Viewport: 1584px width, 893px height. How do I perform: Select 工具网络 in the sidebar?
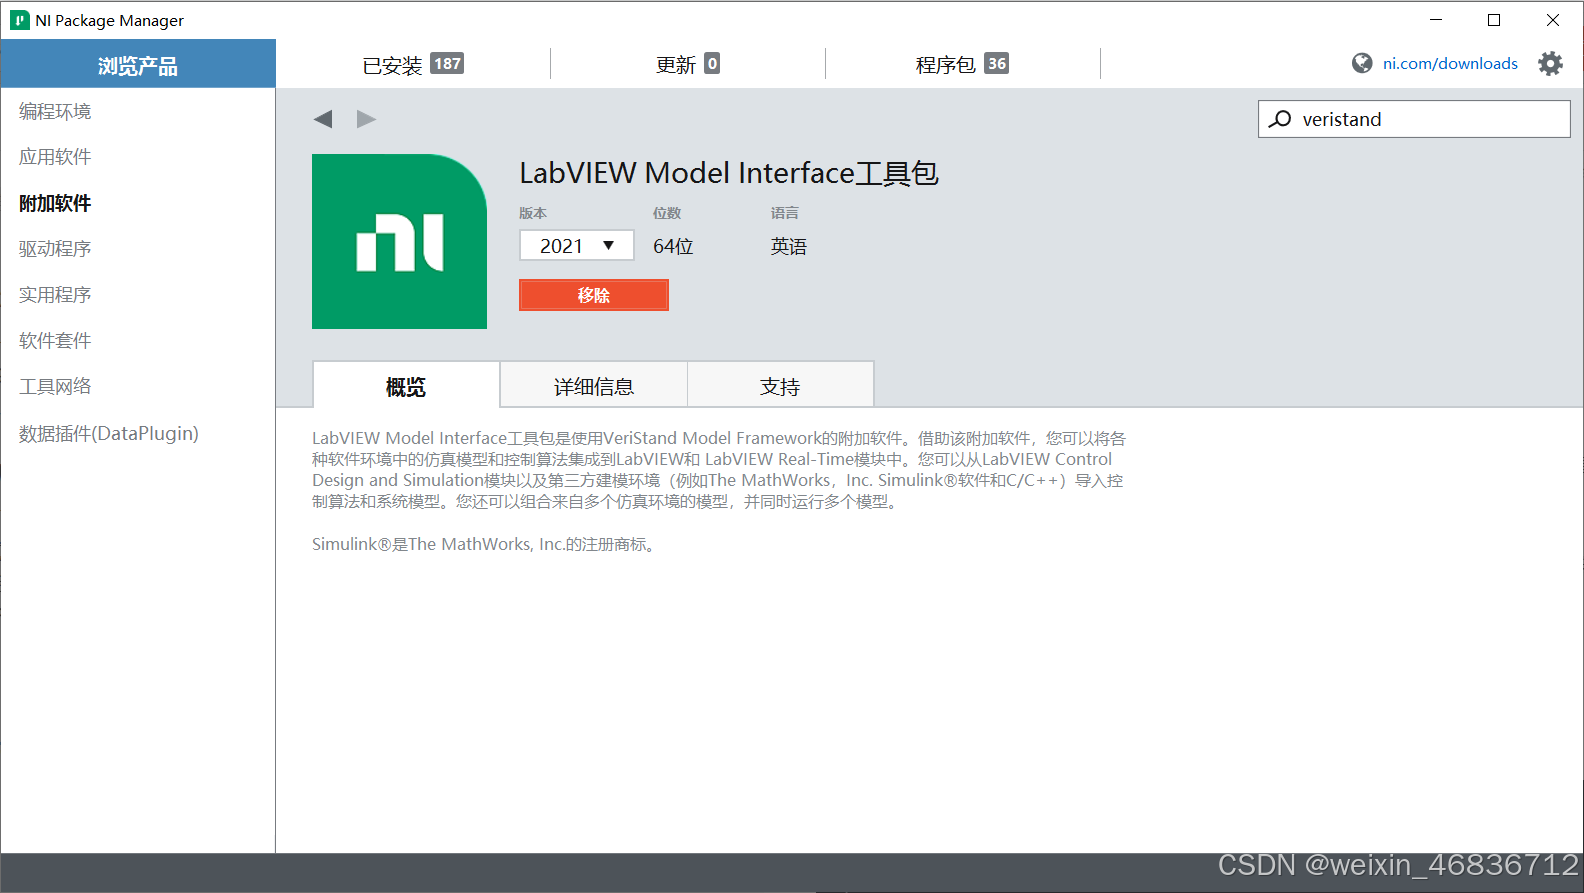click(x=55, y=387)
